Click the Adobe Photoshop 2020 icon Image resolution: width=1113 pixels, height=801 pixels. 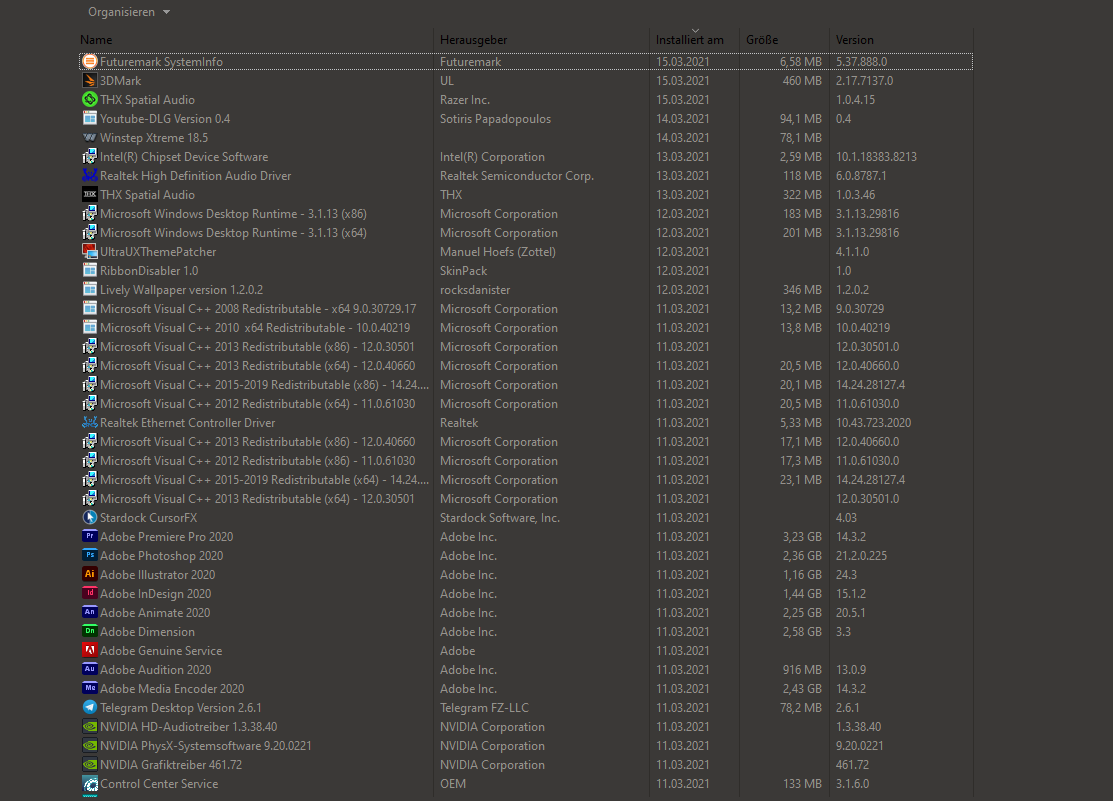click(x=89, y=556)
